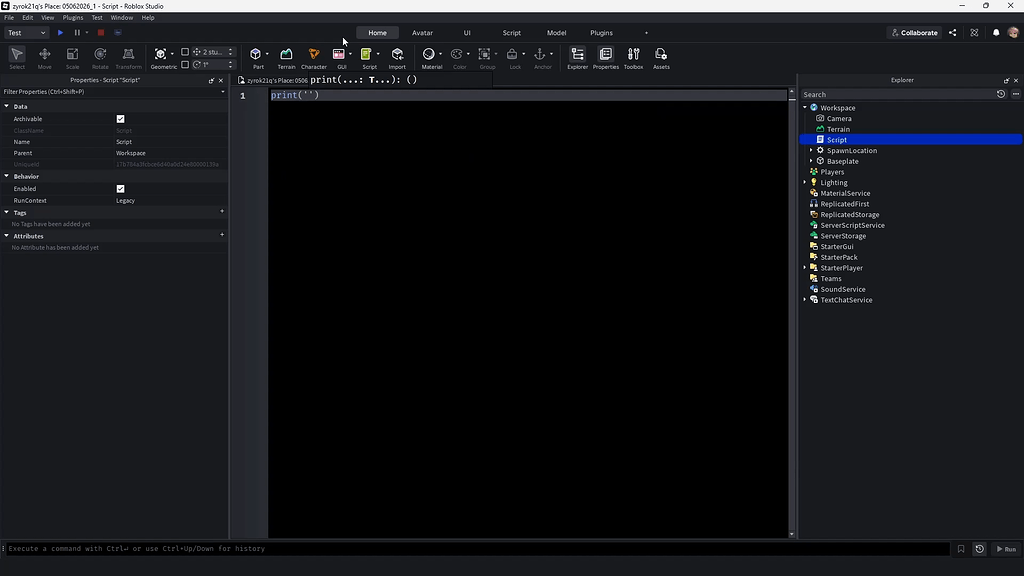
Task: Toggle the Explorer panel button
Action: coord(577,57)
